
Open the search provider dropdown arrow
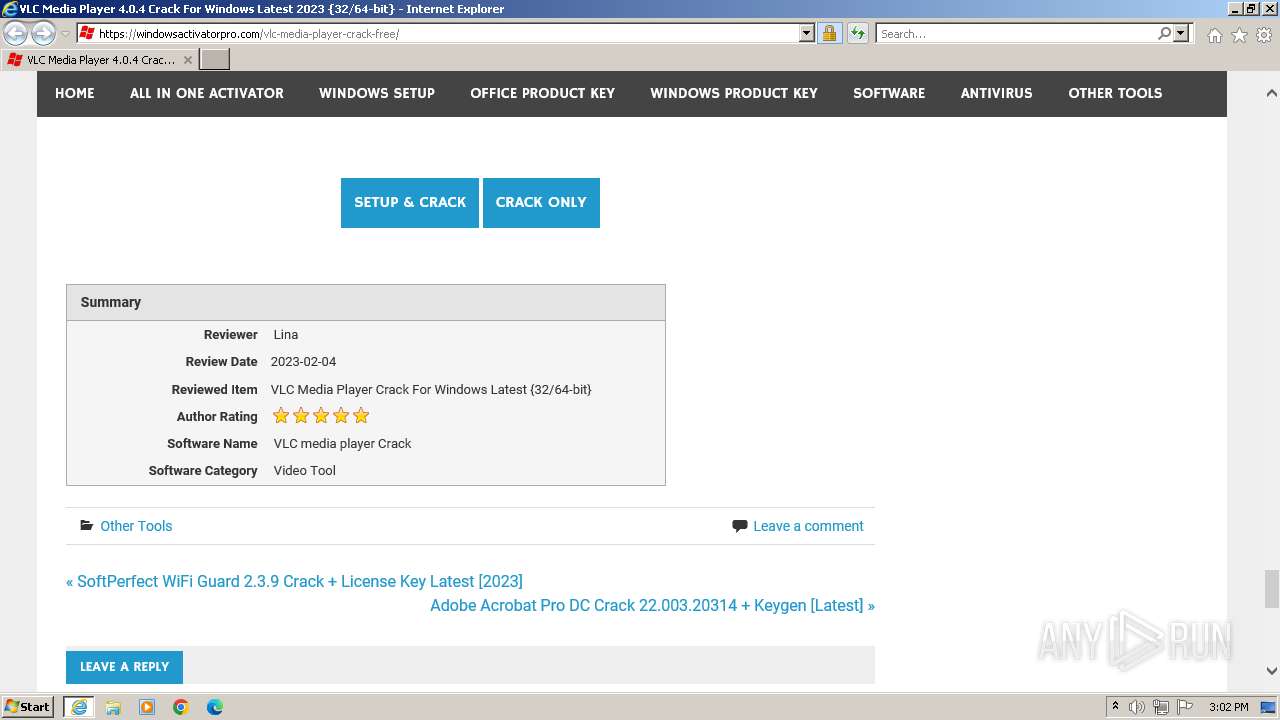pos(1181,33)
